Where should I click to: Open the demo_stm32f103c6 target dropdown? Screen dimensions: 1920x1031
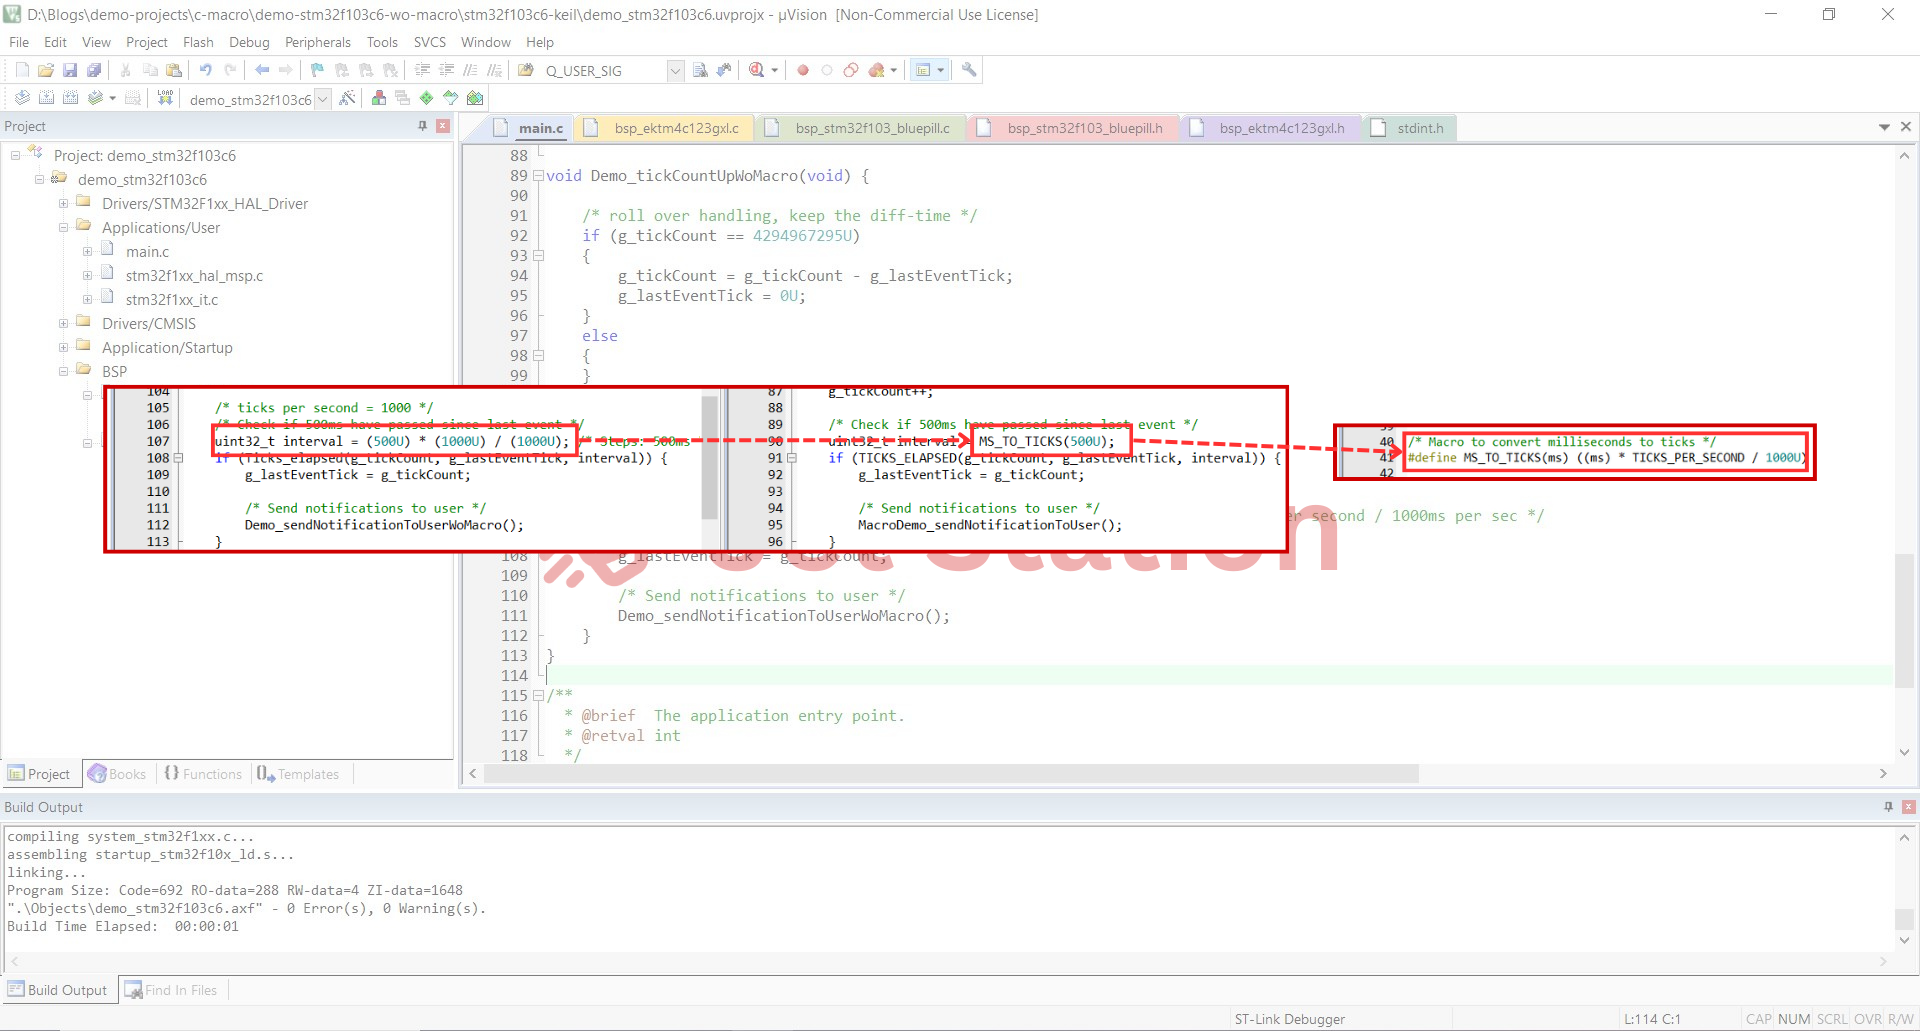tap(322, 99)
